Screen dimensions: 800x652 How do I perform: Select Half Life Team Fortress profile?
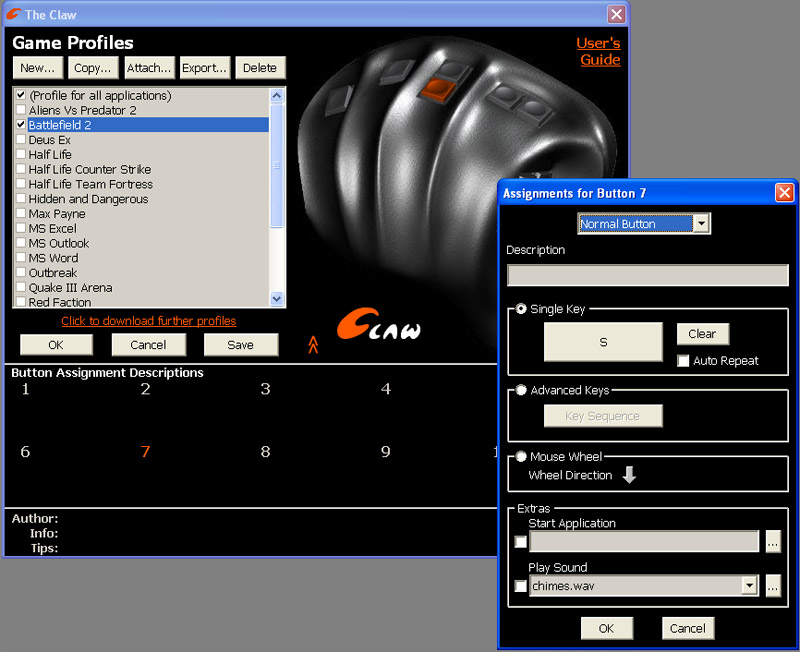click(91, 184)
